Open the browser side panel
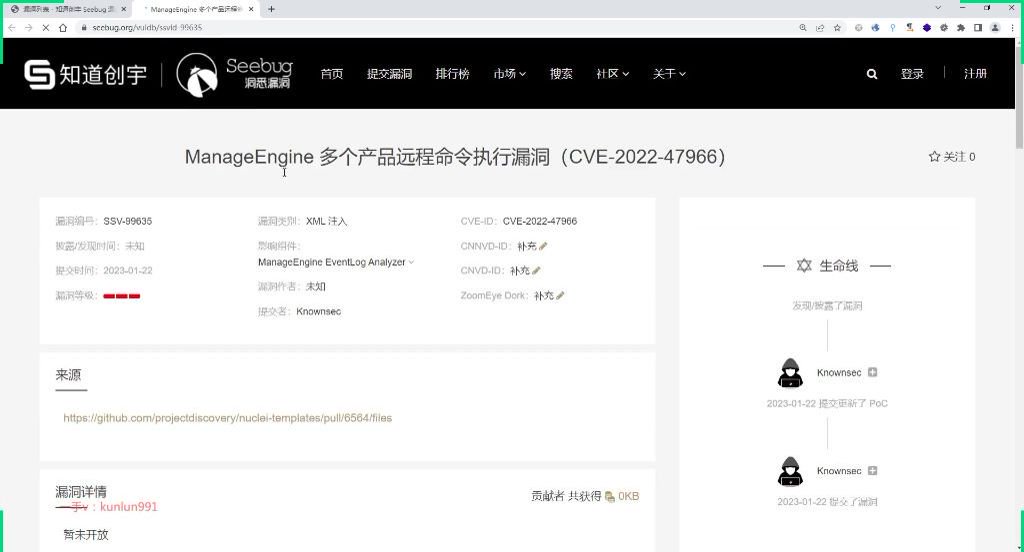The image size is (1024, 552). point(978,27)
